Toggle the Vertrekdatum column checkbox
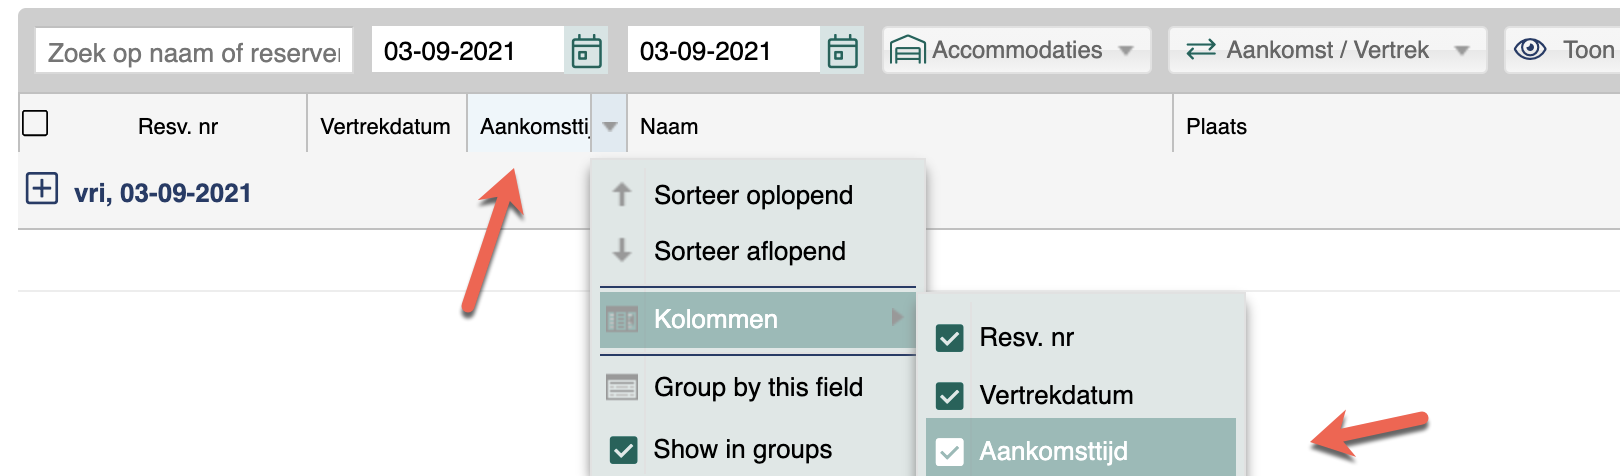Viewport: 1620px width, 476px height. coord(949,396)
